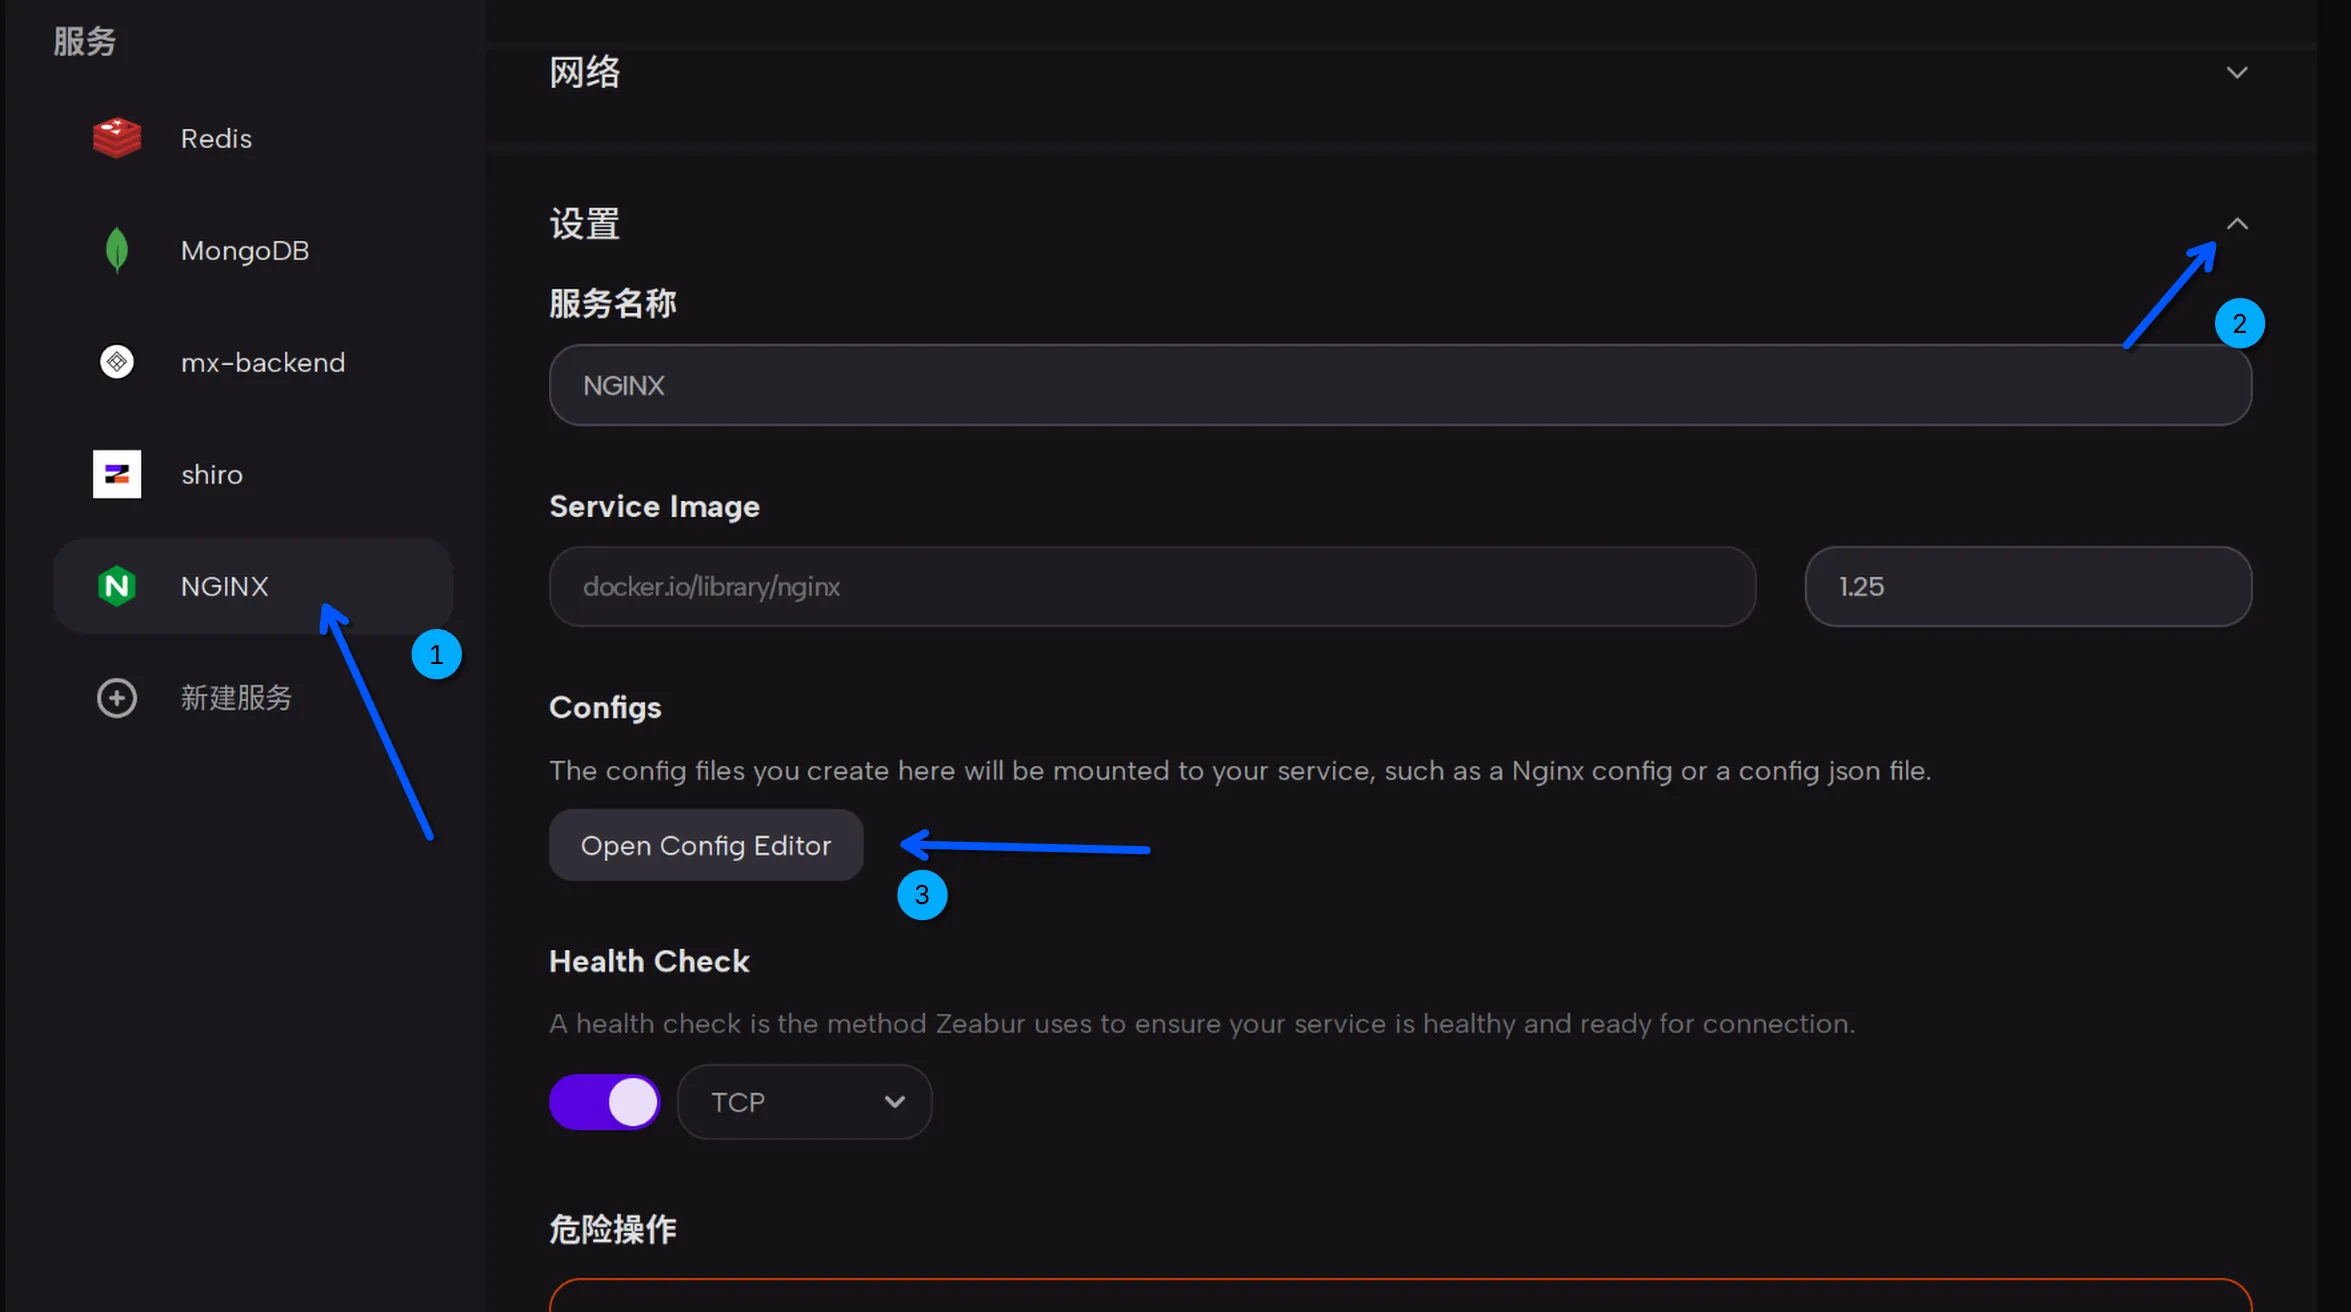Click the MongoDB leaf icon

(116, 250)
